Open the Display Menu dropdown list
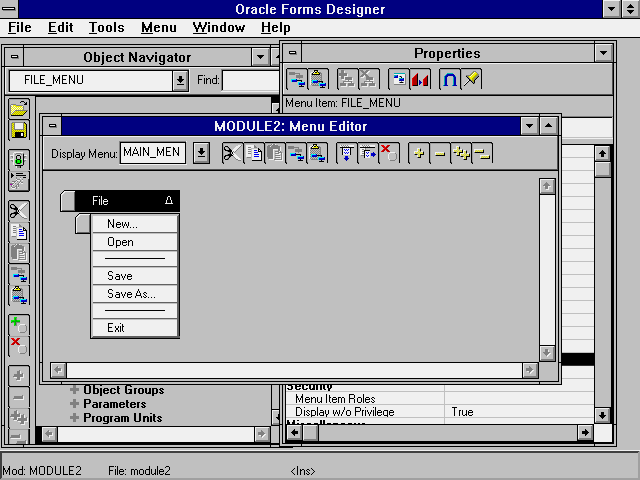The width and height of the screenshot is (640, 480). [x=200, y=152]
